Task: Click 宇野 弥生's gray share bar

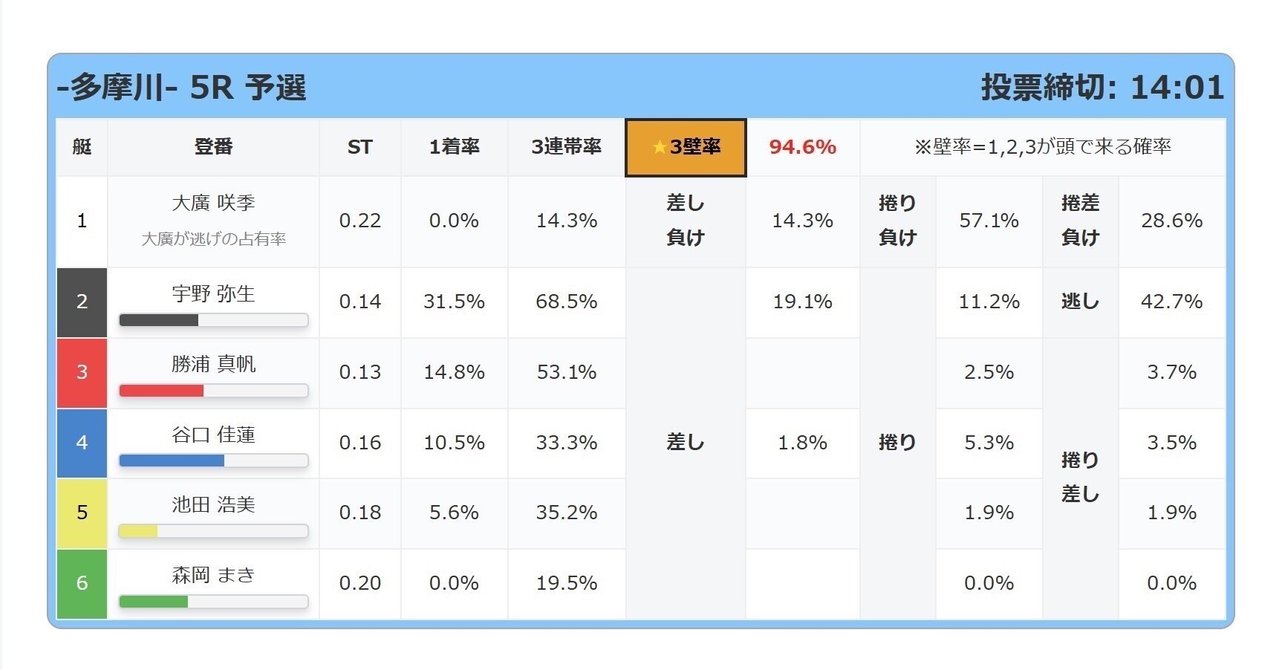Action: pyautogui.click(x=213, y=320)
